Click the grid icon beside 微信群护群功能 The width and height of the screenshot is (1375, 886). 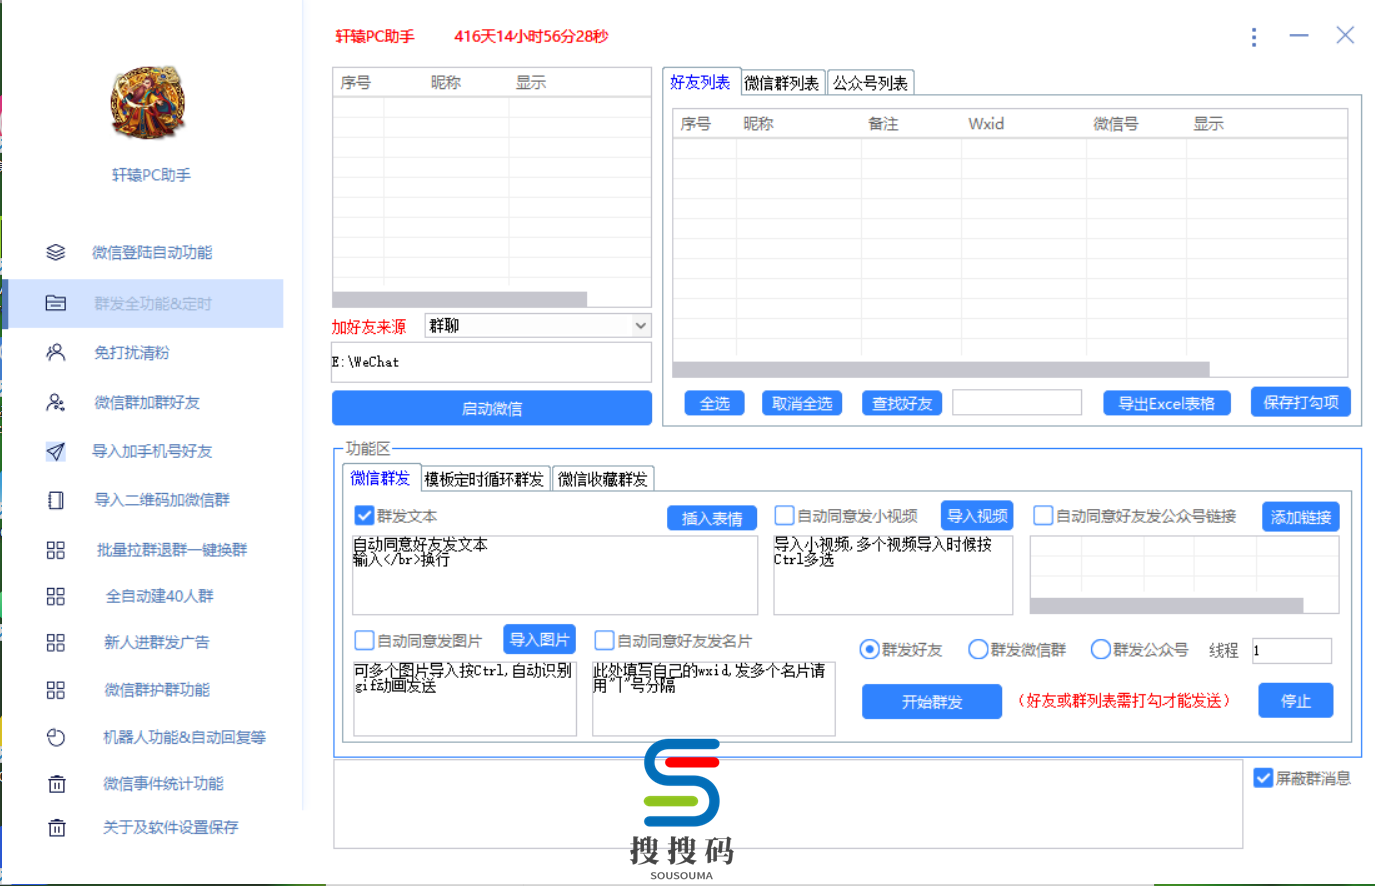click(x=56, y=689)
